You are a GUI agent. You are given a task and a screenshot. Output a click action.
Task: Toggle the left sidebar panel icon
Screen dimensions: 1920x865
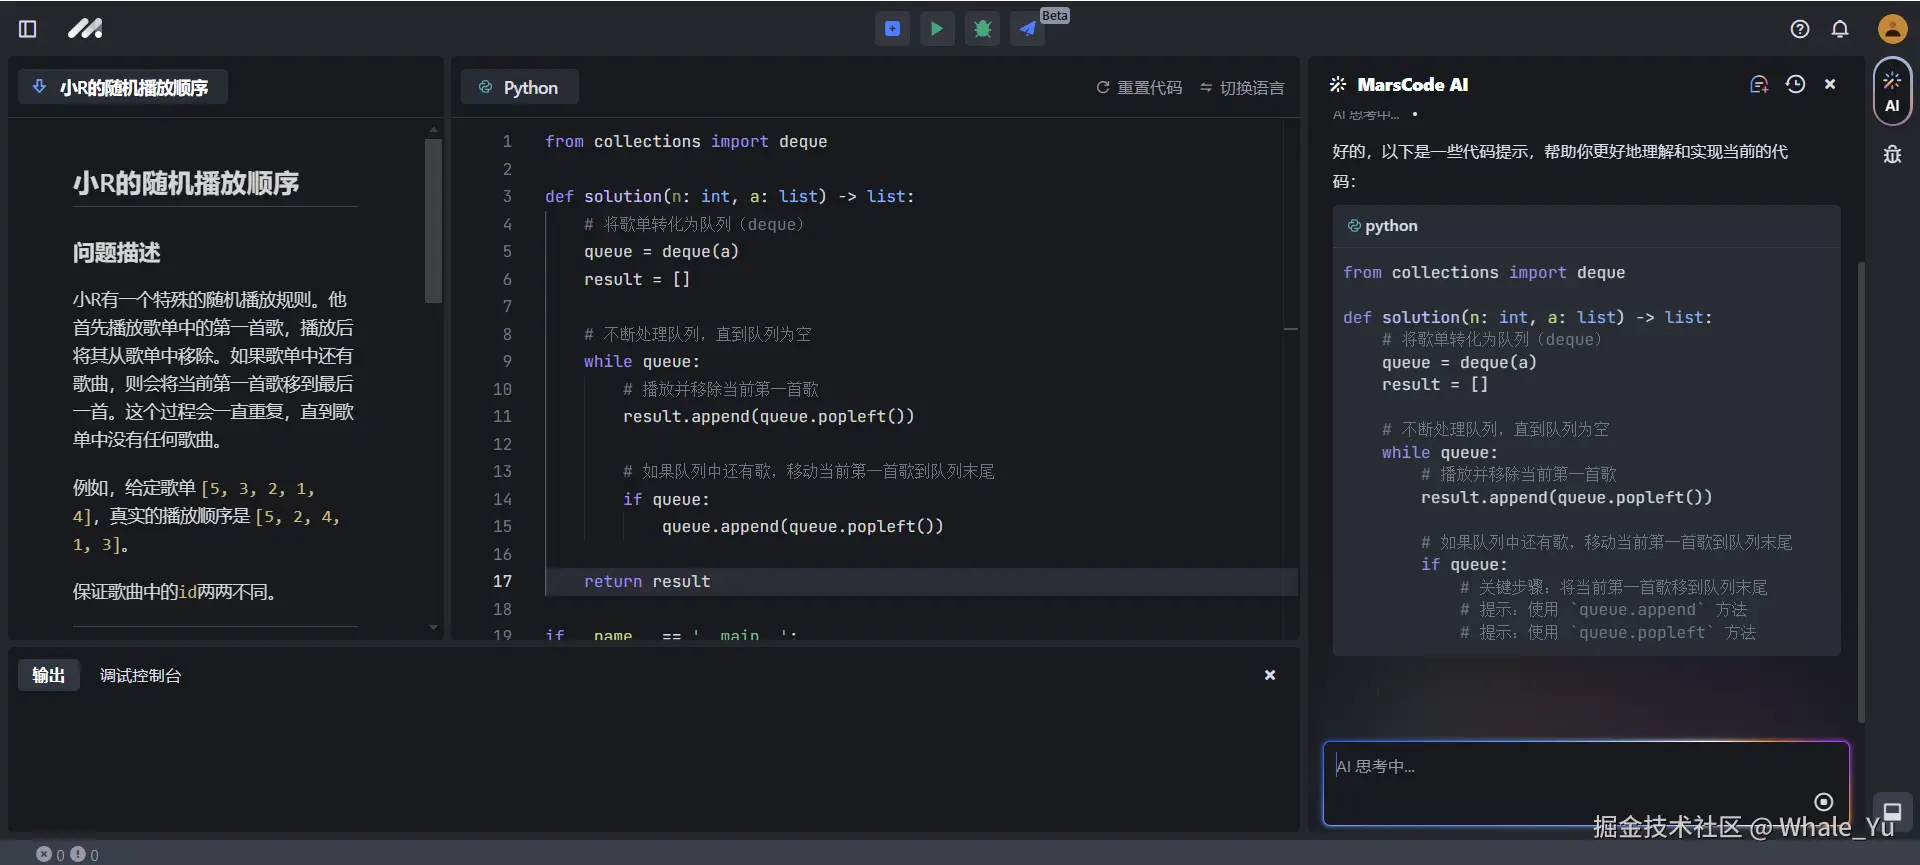(28, 29)
